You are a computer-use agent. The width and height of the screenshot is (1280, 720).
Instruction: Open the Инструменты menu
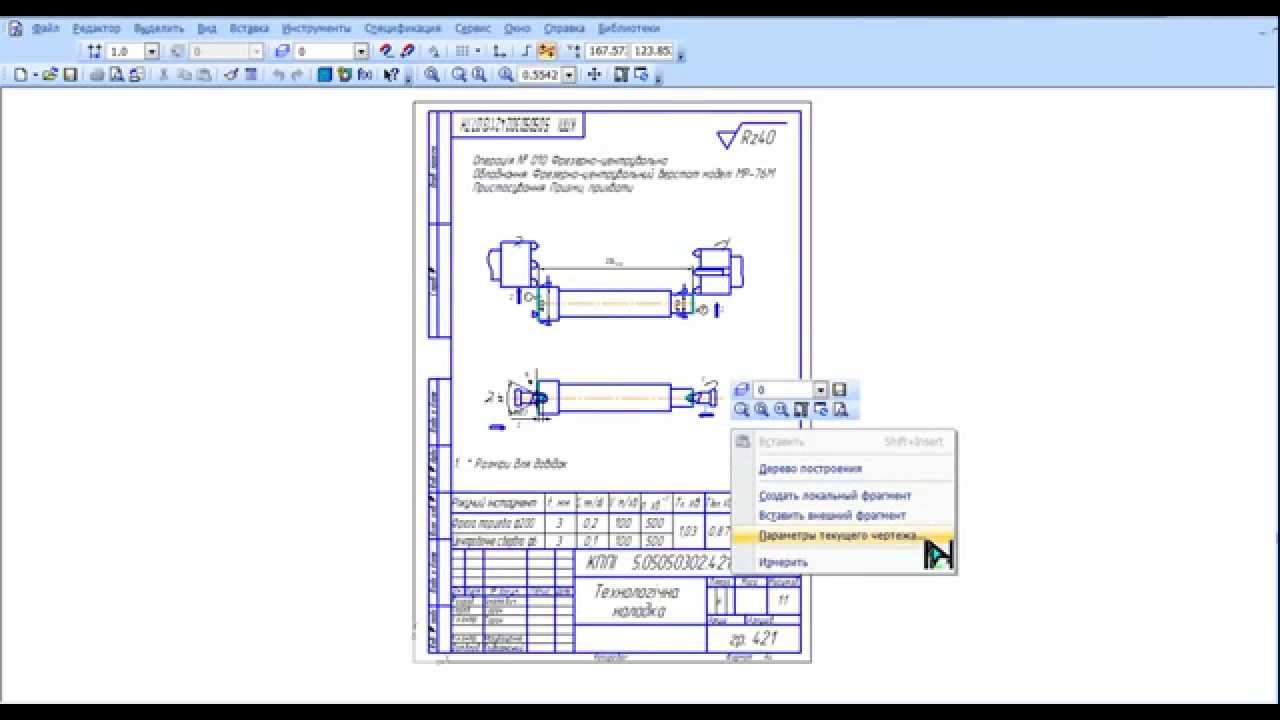(x=316, y=28)
